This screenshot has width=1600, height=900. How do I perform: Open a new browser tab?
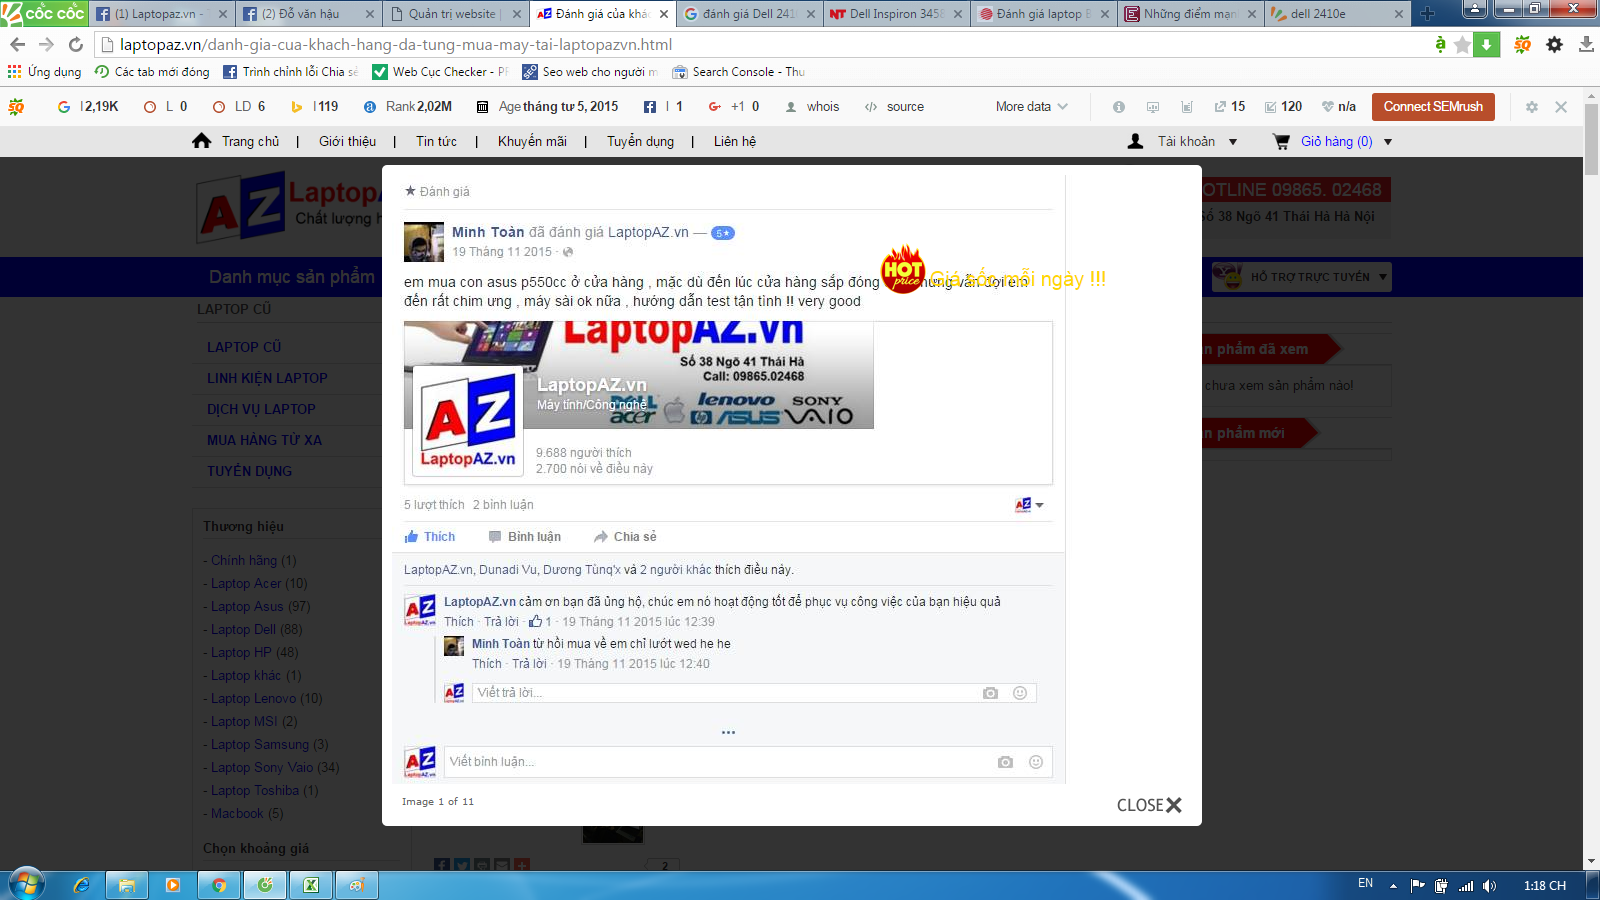pos(1428,14)
